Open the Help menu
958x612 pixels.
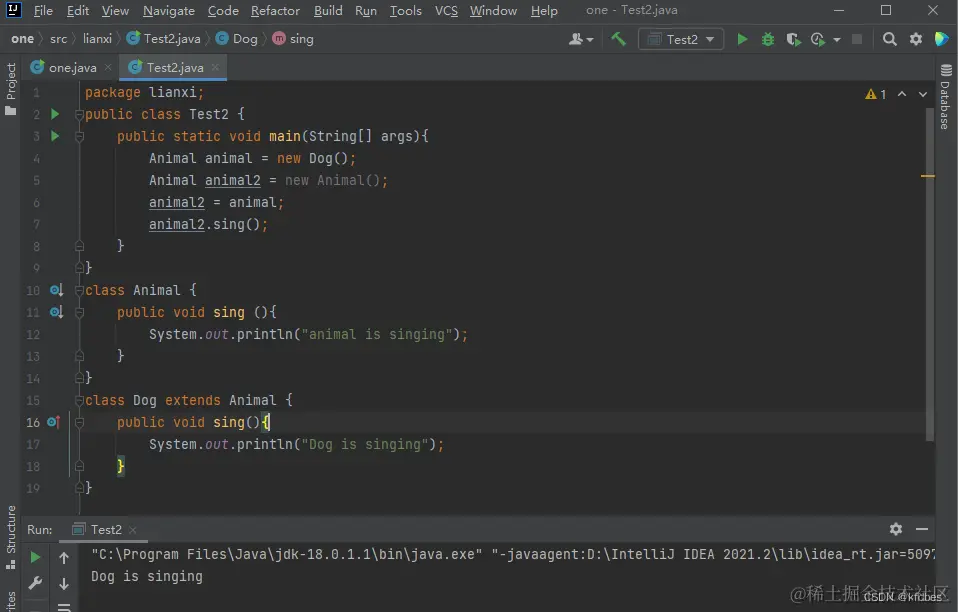click(544, 10)
